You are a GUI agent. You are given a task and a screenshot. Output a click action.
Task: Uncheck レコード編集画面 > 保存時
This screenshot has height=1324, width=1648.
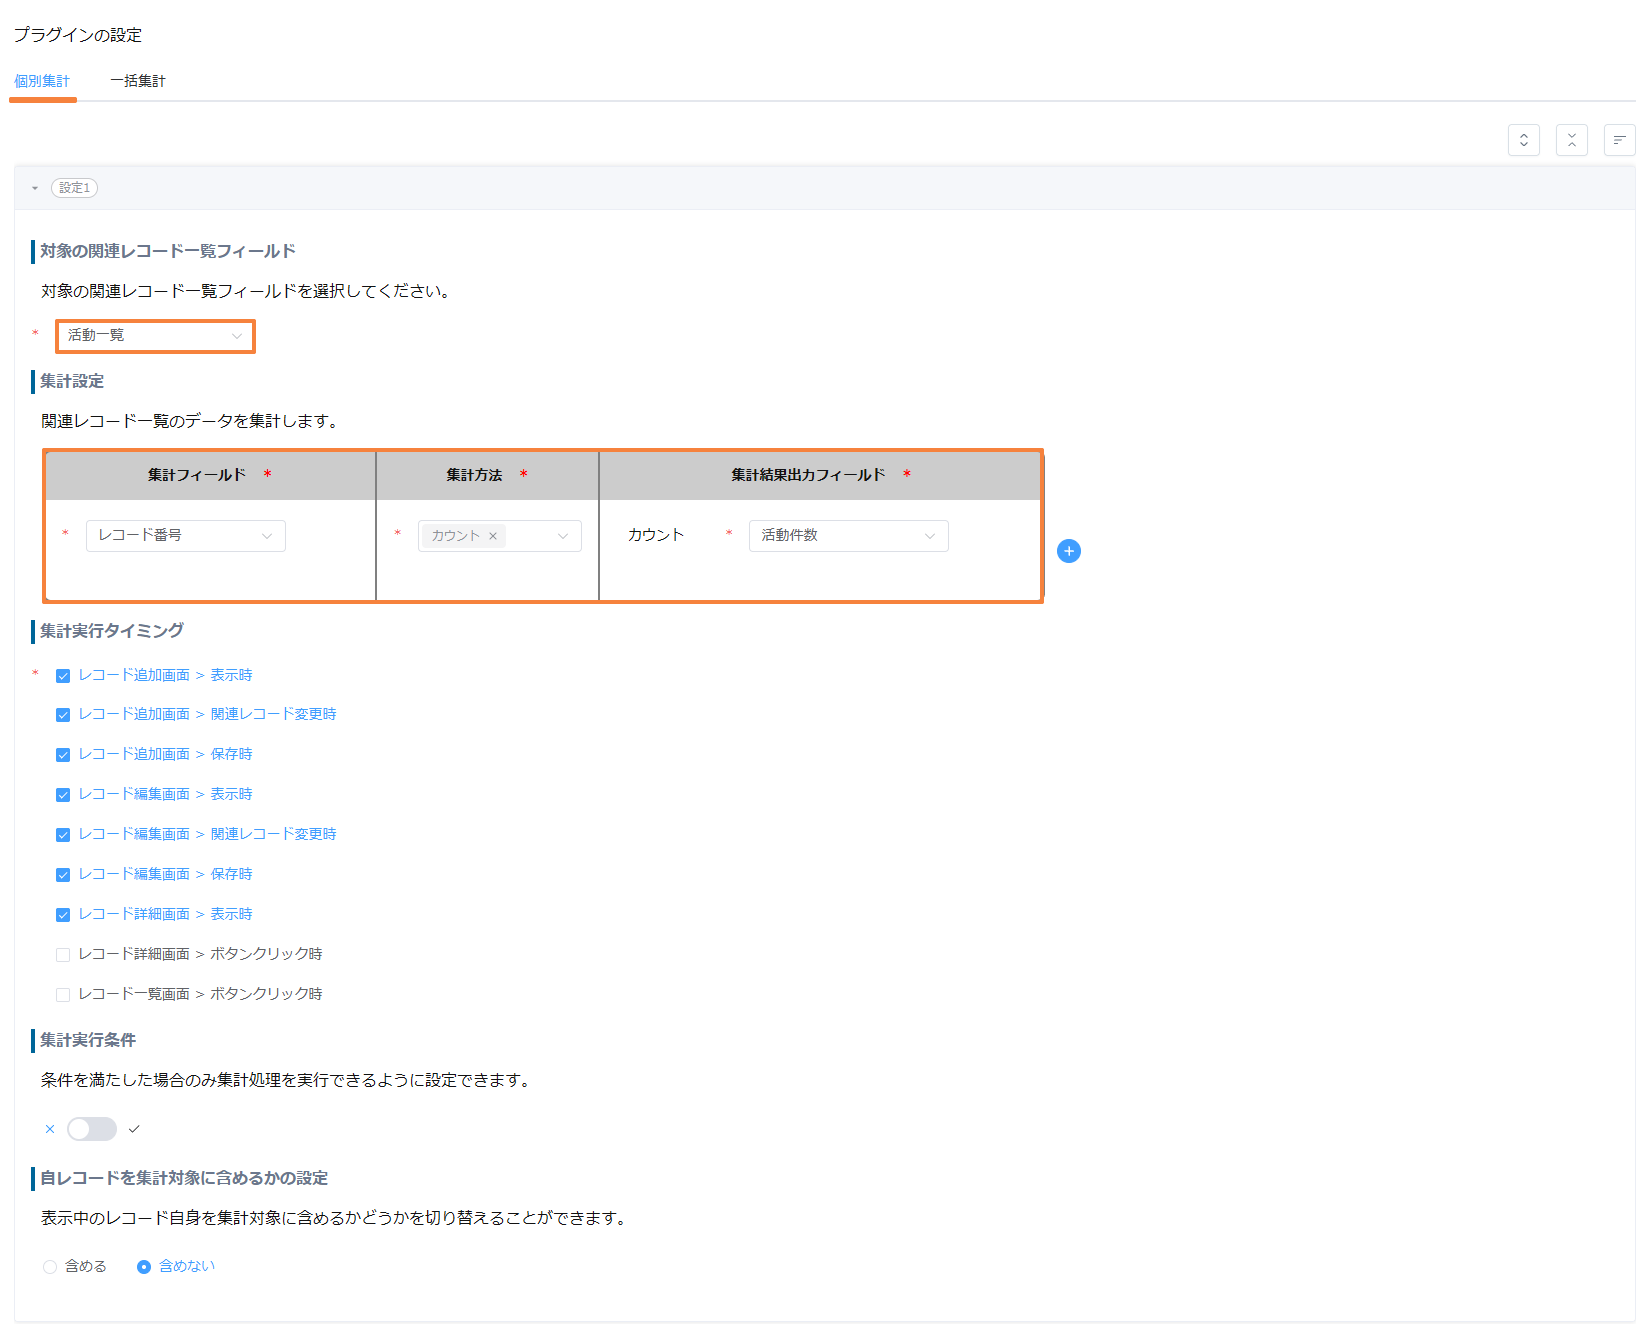[63, 875]
